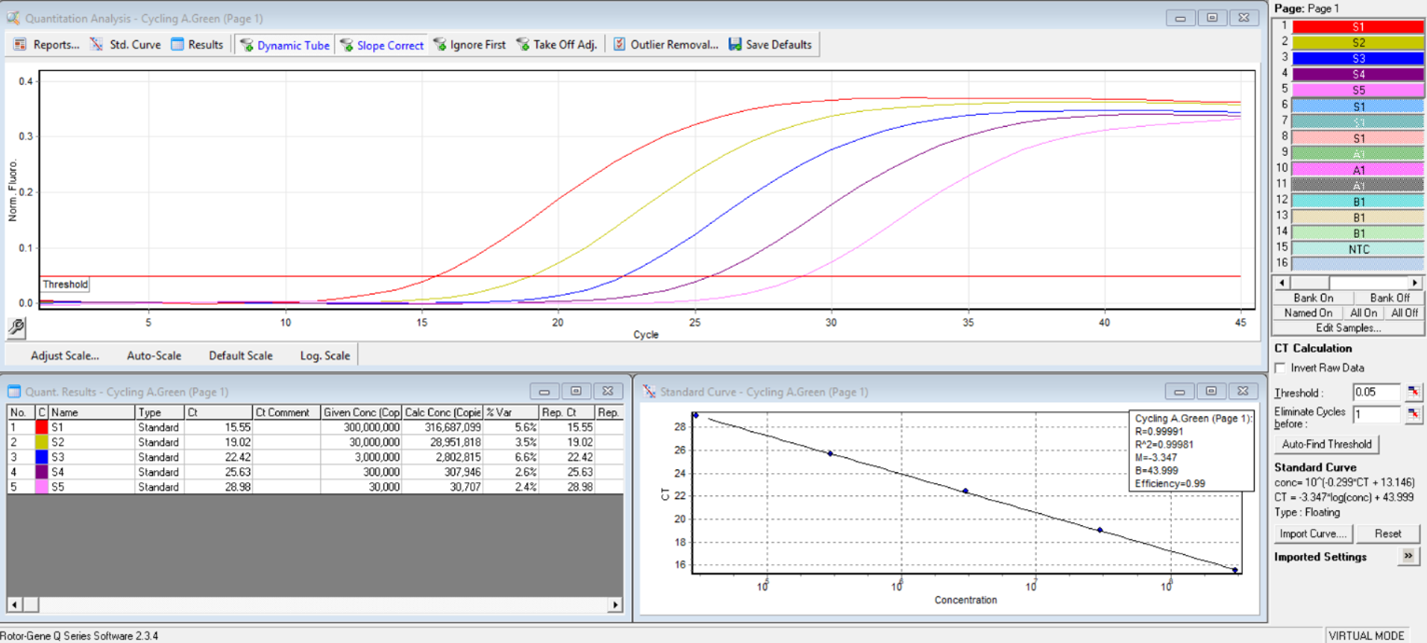Open Edit Samples... dialog

click(x=1347, y=328)
